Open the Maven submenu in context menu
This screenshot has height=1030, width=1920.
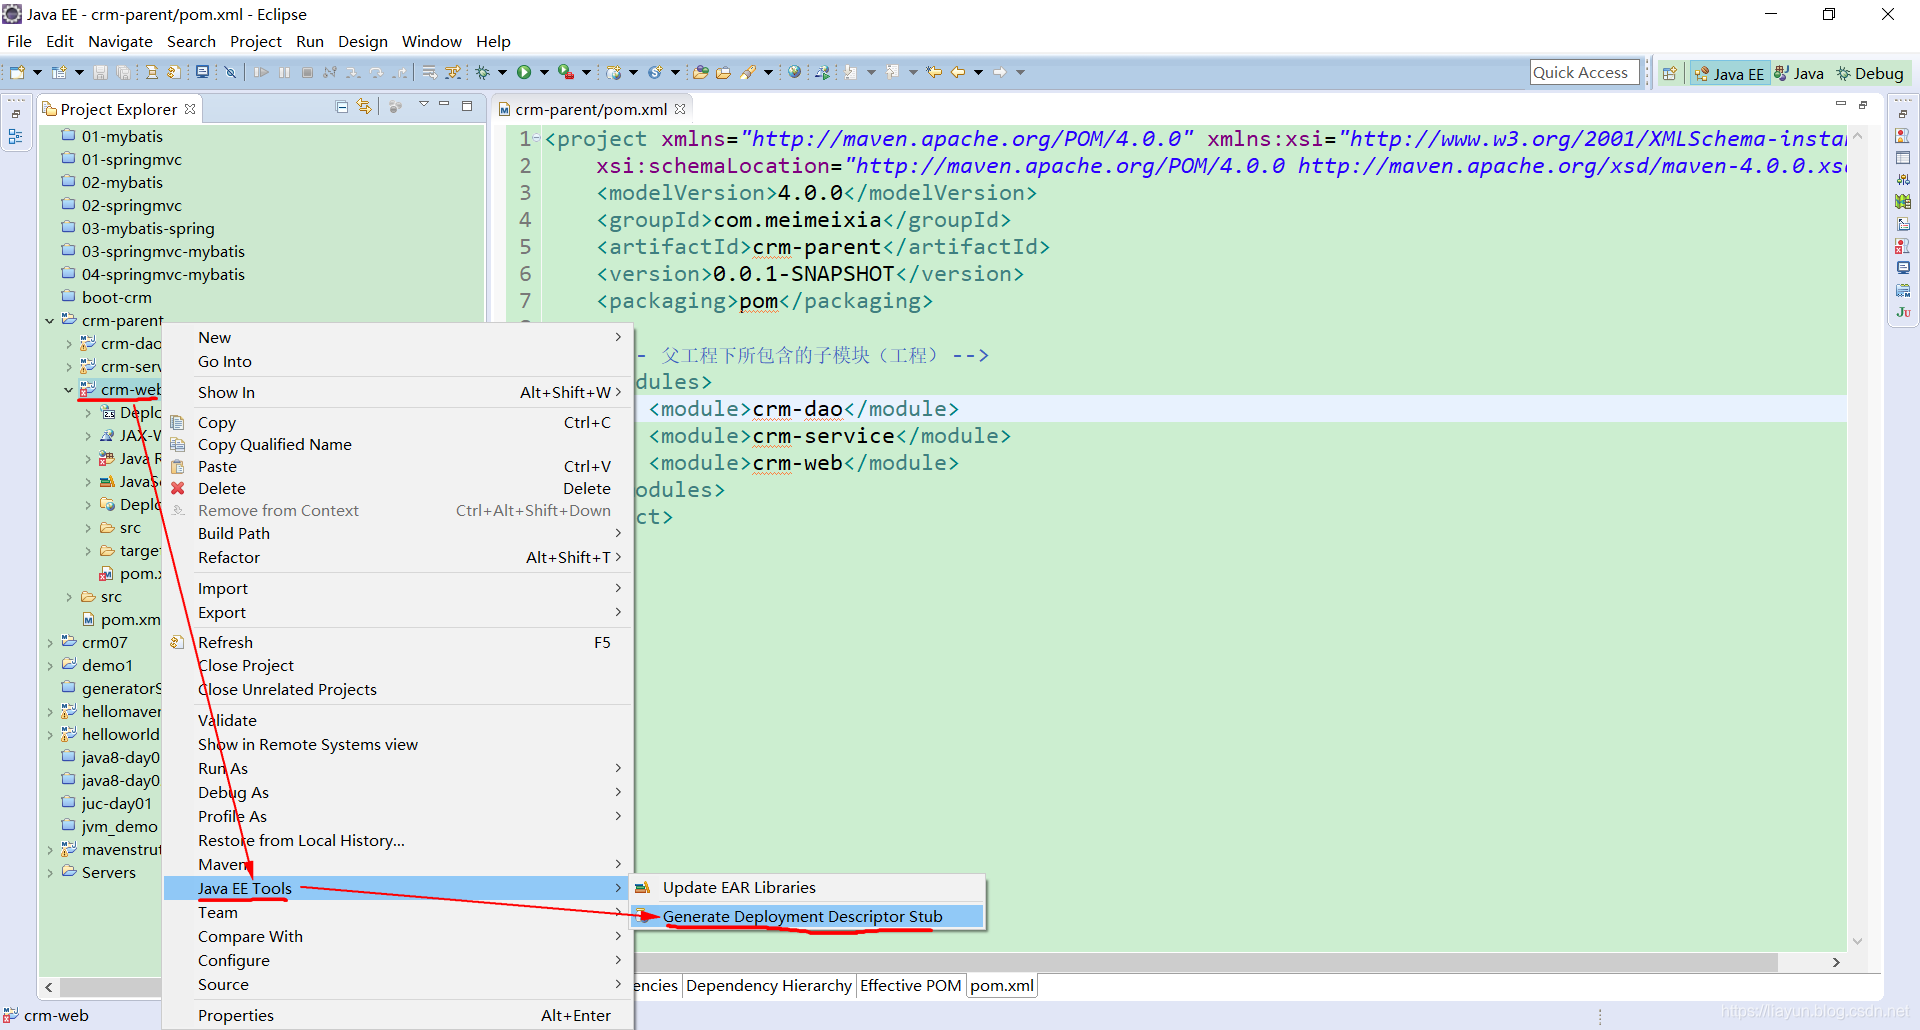click(398, 864)
